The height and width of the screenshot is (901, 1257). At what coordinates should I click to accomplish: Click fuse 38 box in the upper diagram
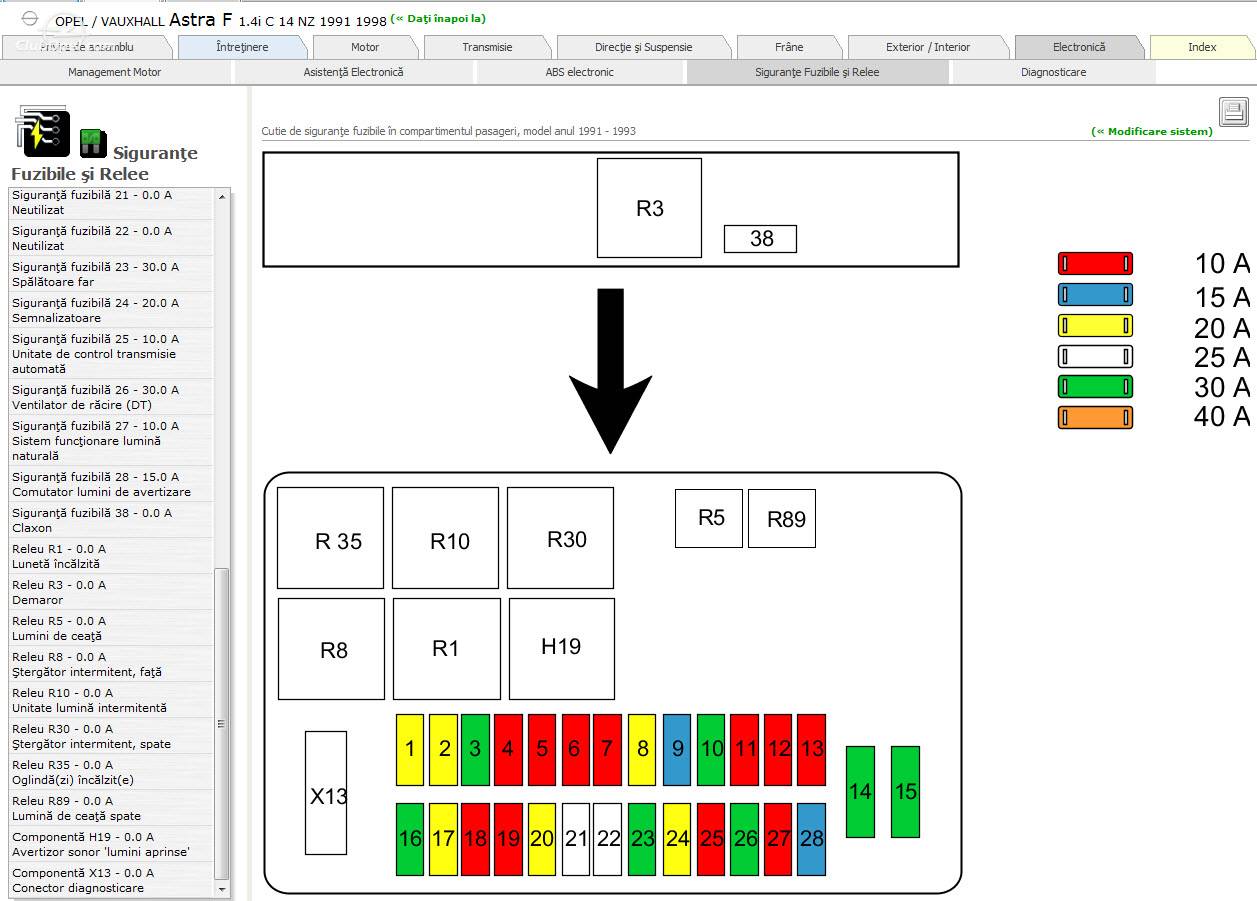tap(760, 238)
